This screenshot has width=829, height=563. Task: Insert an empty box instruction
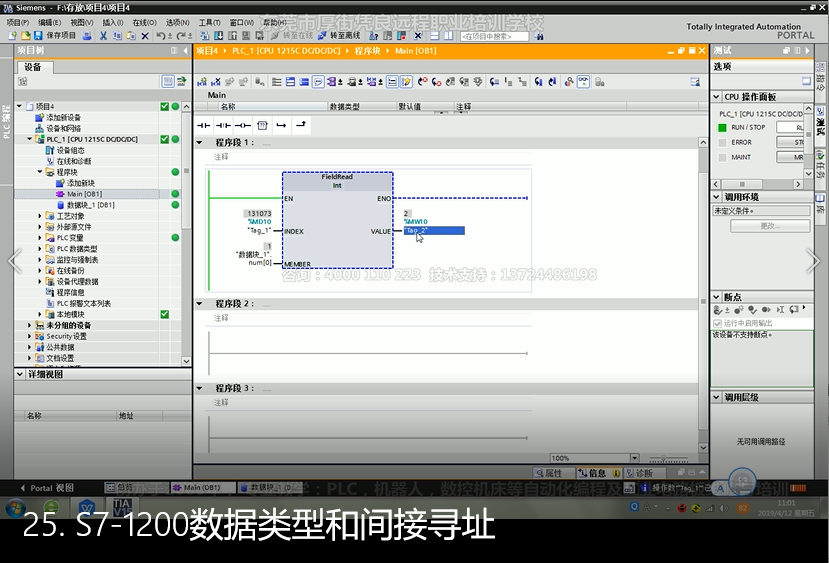pyautogui.click(x=262, y=125)
